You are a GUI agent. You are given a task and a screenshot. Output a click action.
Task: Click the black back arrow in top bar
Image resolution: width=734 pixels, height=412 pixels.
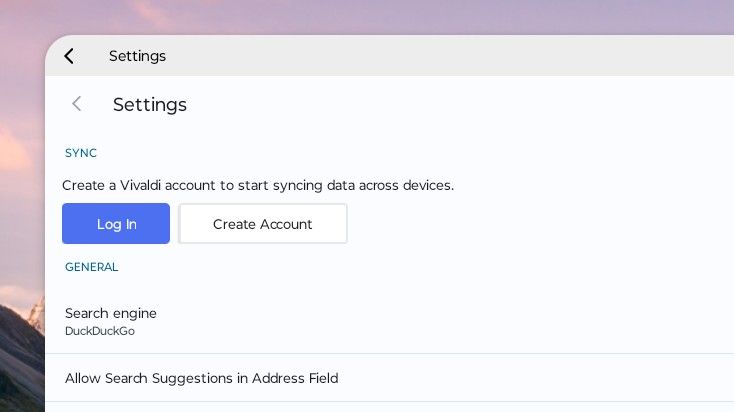pyautogui.click(x=69, y=56)
